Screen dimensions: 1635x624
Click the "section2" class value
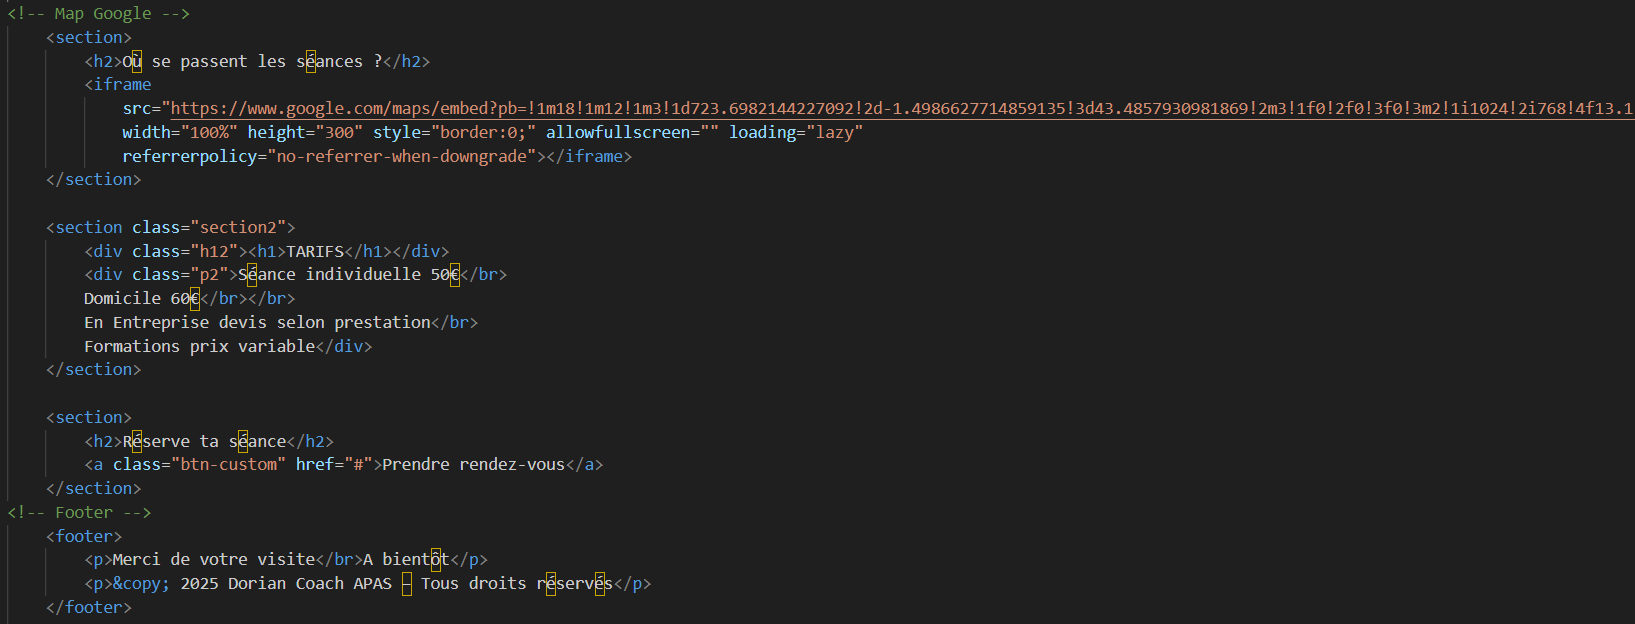(x=238, y=228)
